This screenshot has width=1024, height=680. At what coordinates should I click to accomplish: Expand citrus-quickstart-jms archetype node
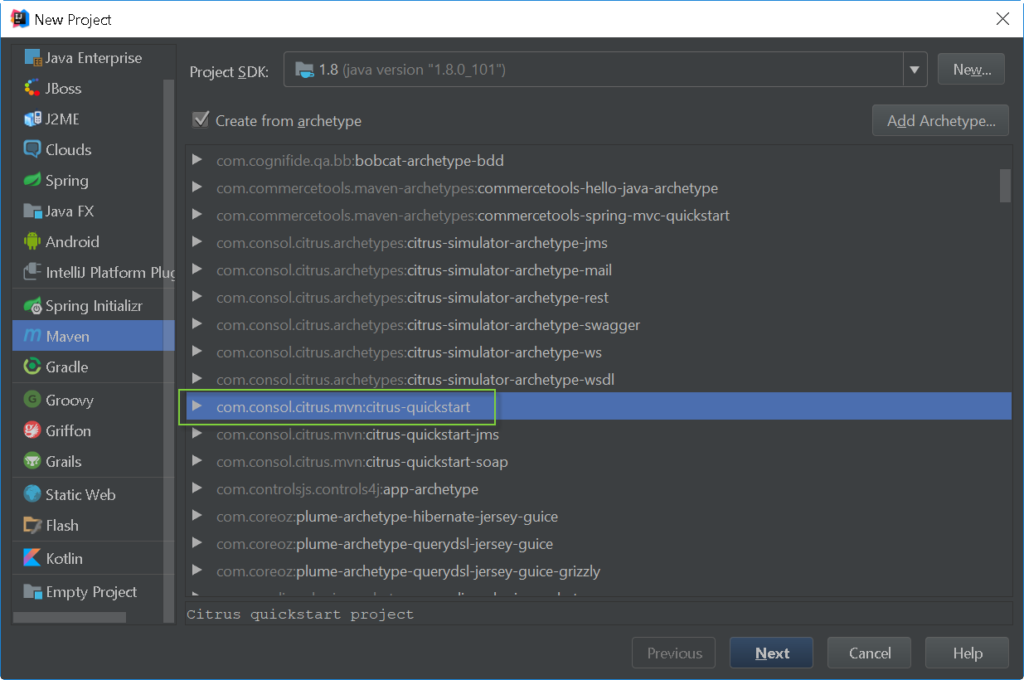click(197, 434)
